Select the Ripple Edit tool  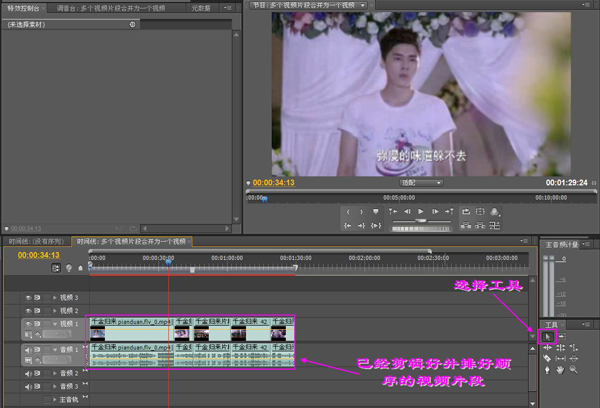tap(548, 348)
